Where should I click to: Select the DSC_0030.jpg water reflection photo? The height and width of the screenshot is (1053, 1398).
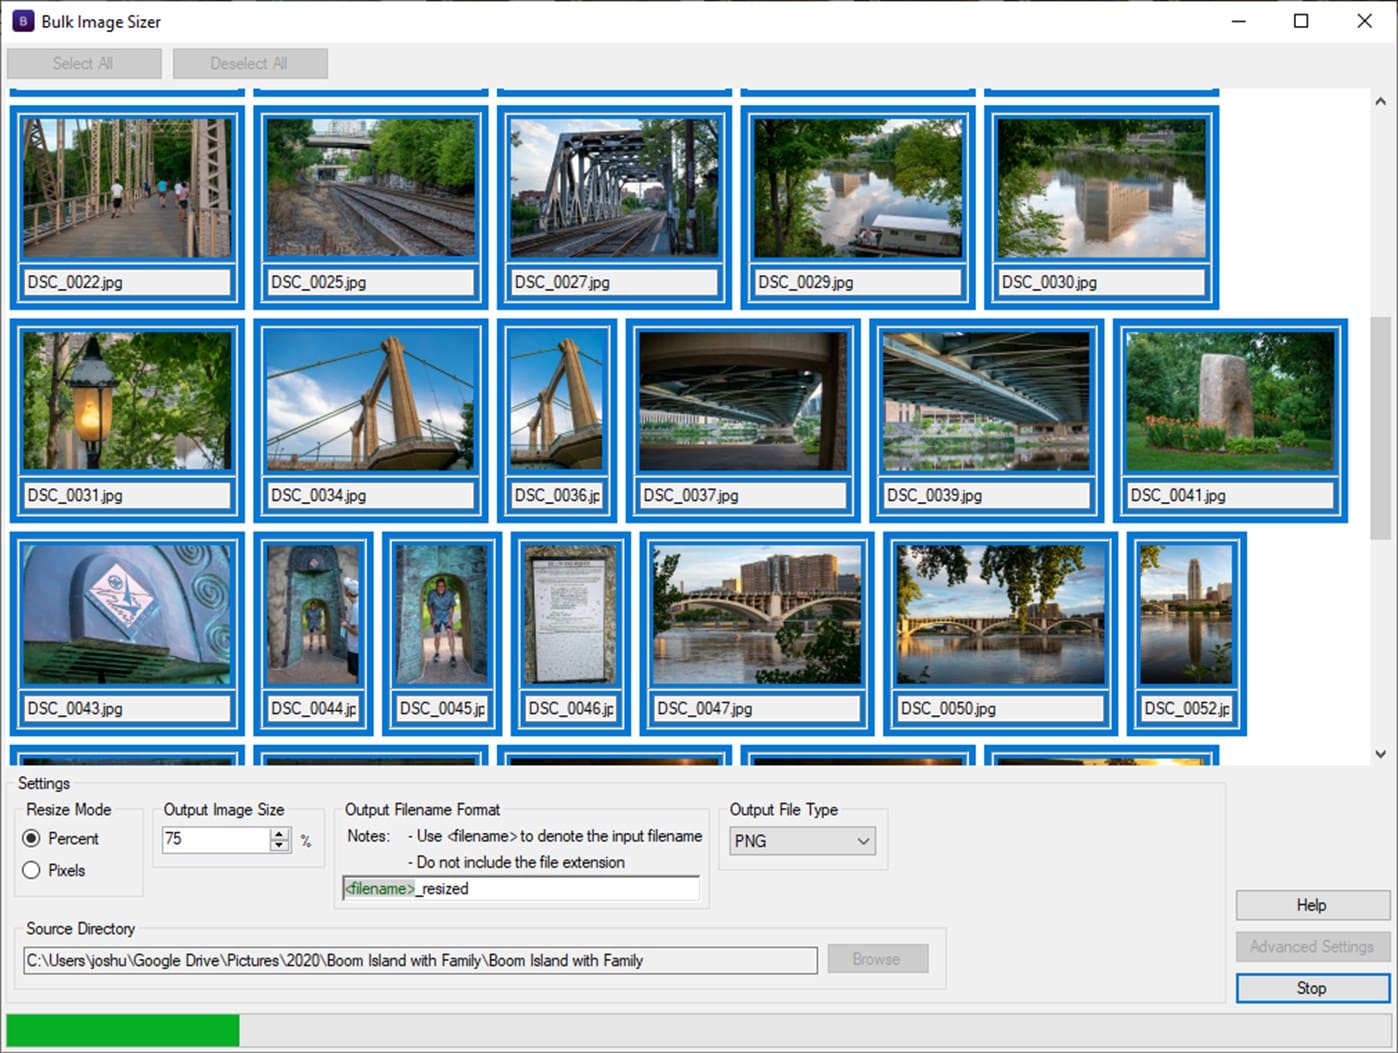pyautogui.click(x=1101, y=189)
